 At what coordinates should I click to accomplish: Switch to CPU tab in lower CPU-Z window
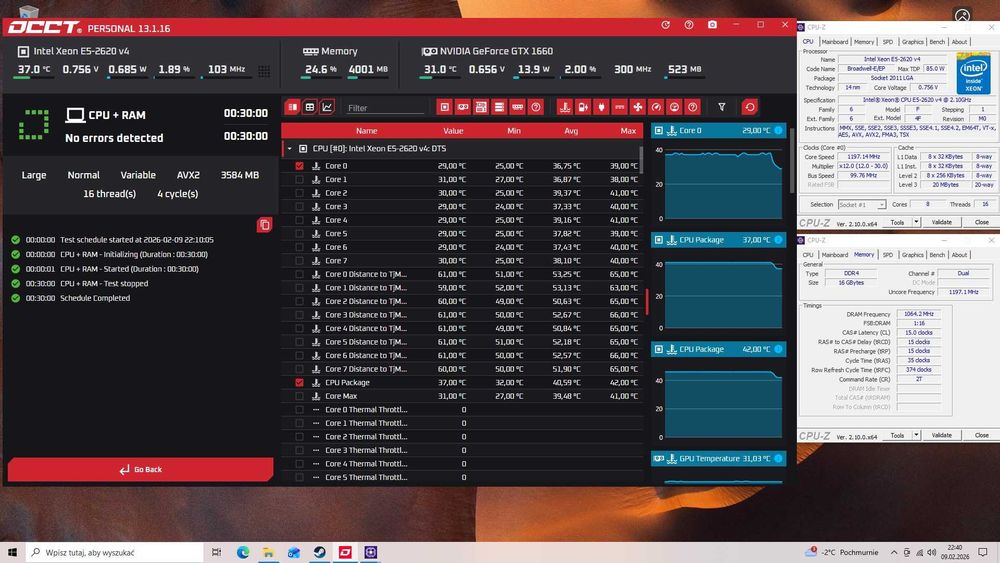(808, 254)
